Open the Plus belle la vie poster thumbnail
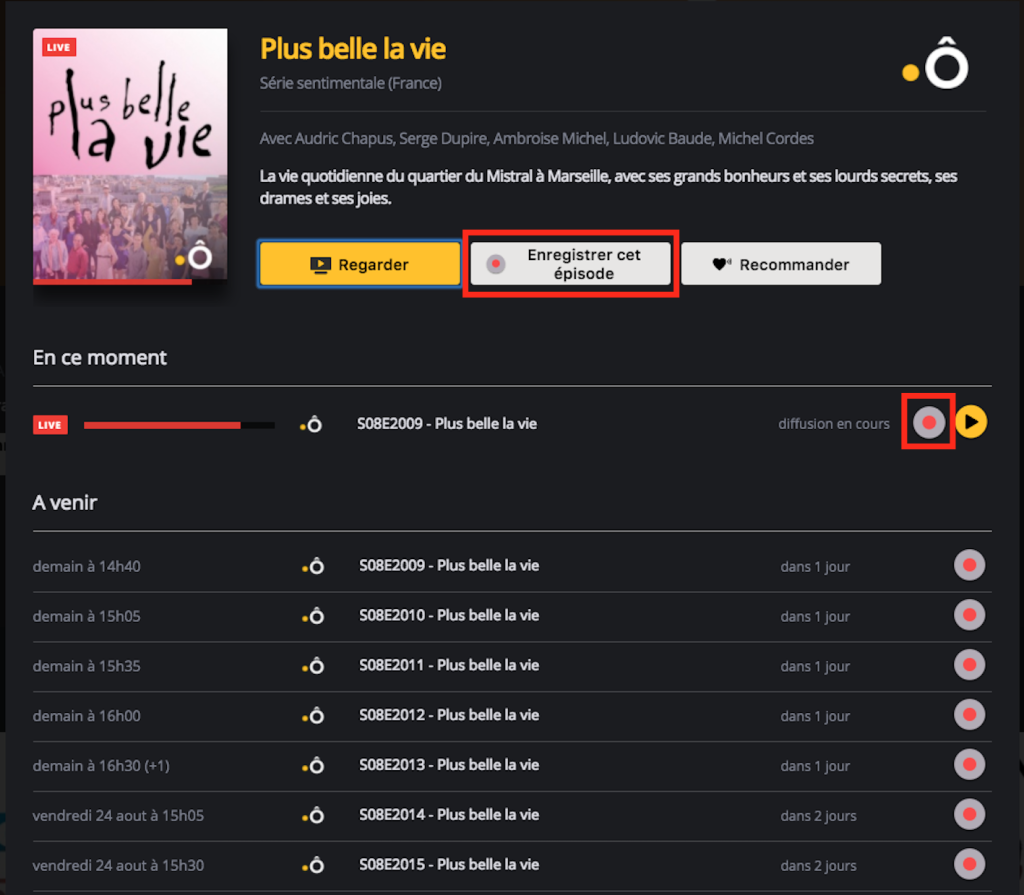 (x=130, y=154)
